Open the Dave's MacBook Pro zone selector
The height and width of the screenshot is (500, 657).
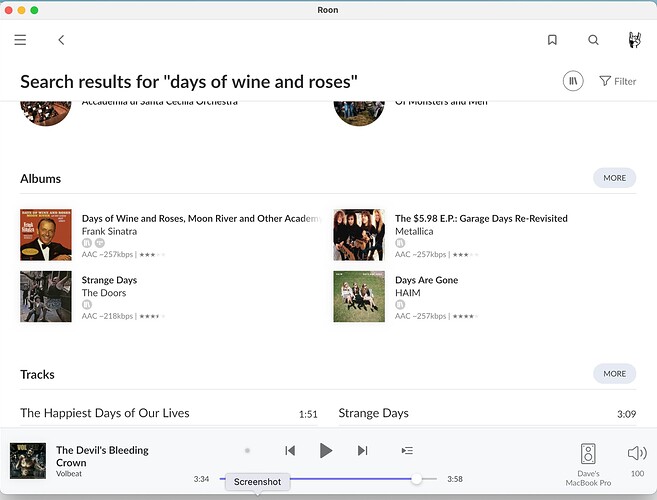tap(588, 464)
